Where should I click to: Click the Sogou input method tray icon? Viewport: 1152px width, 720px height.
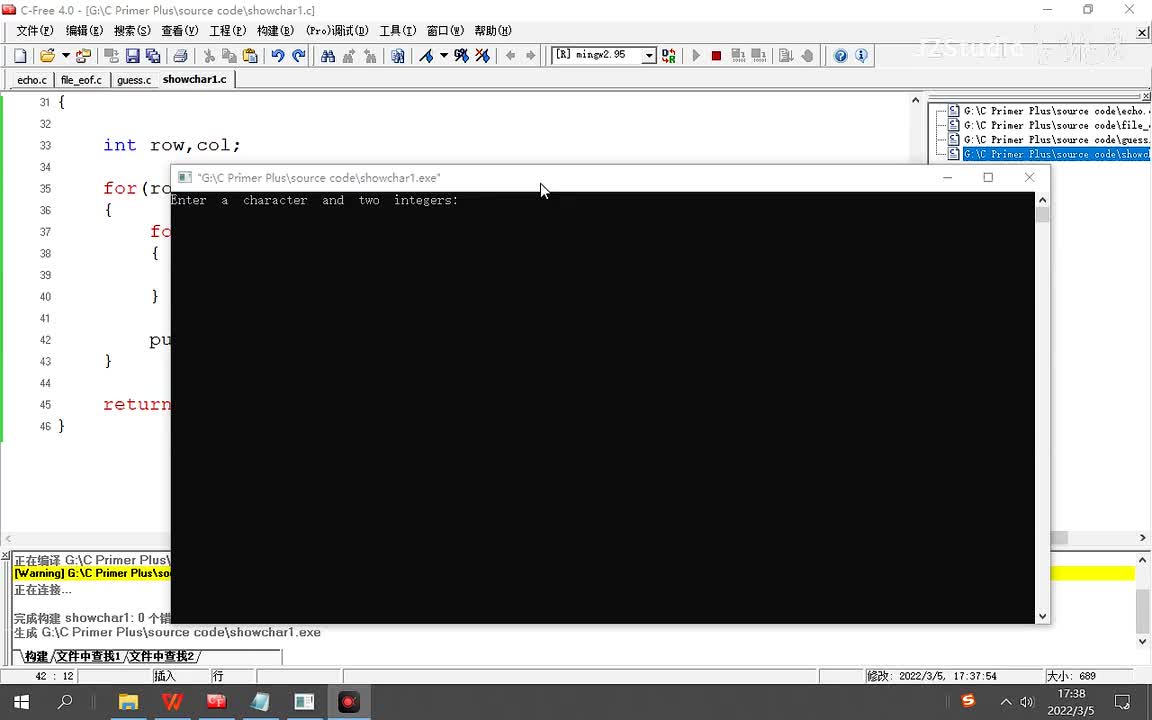tap(968, 701)
